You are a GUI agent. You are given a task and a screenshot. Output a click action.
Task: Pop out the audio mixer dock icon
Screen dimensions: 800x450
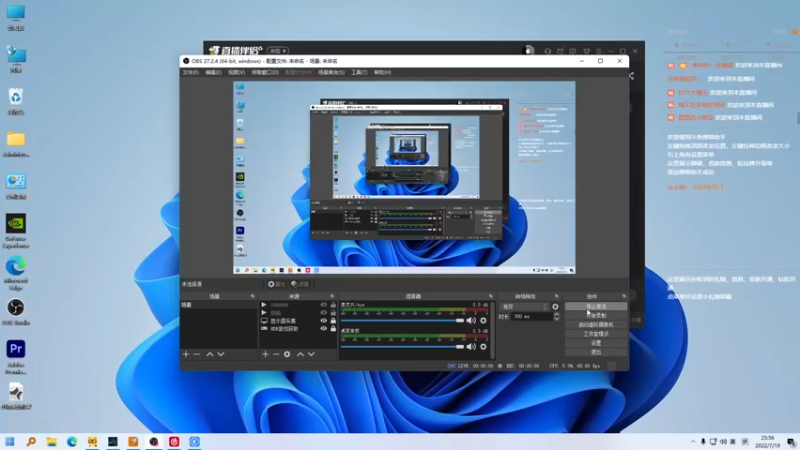point(491,296)
